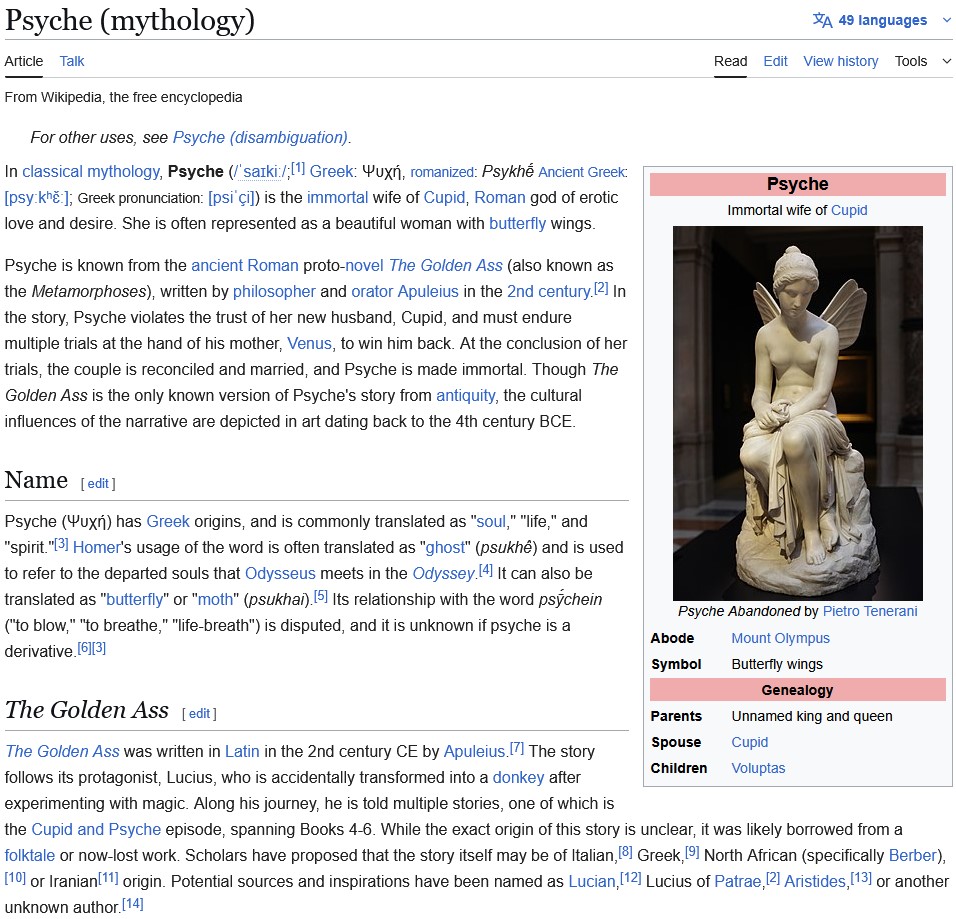Click the Roman link in the intro
Image resolution: width=956 pixels, height=919 pixels.
click(500, 198)
